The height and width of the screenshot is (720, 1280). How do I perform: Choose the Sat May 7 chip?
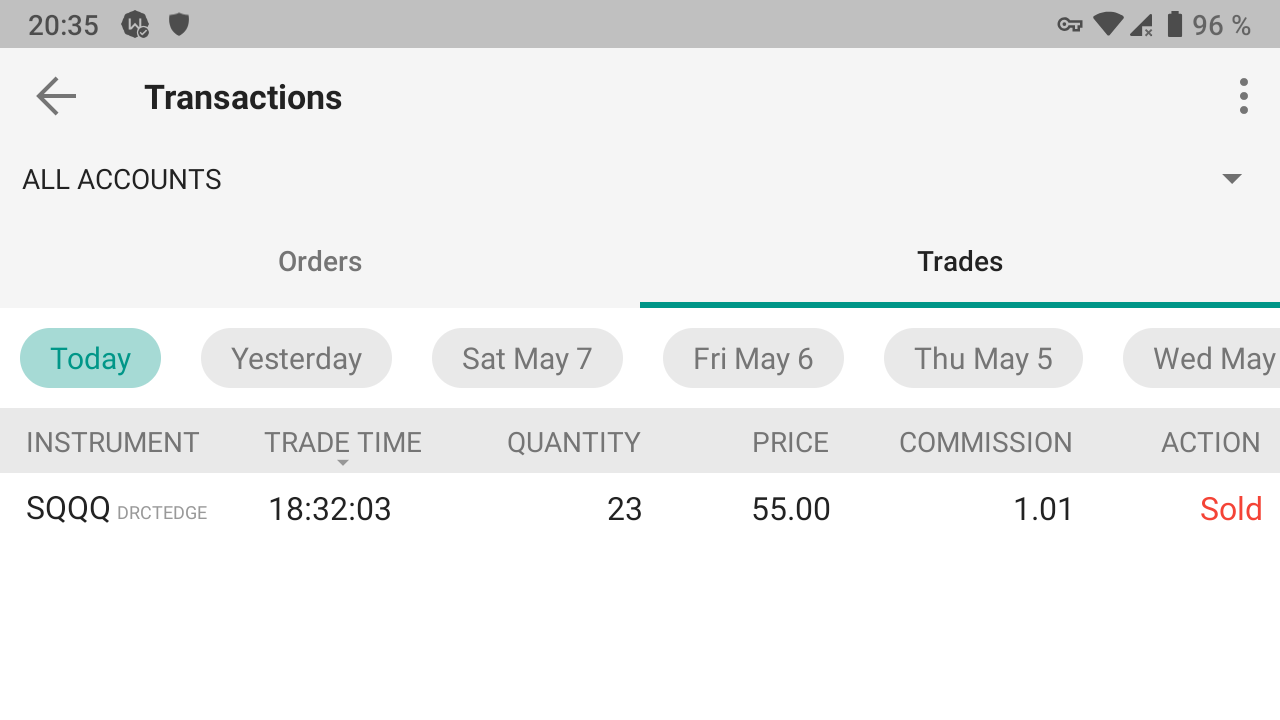point(527,358)
